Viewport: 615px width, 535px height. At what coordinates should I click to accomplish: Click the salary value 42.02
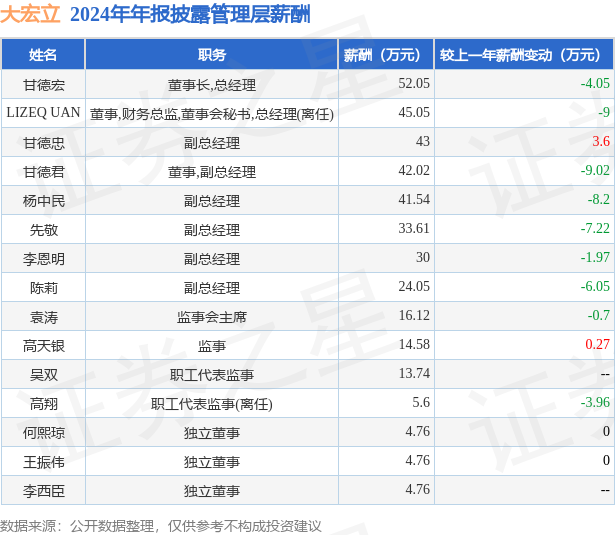point(414,170)
